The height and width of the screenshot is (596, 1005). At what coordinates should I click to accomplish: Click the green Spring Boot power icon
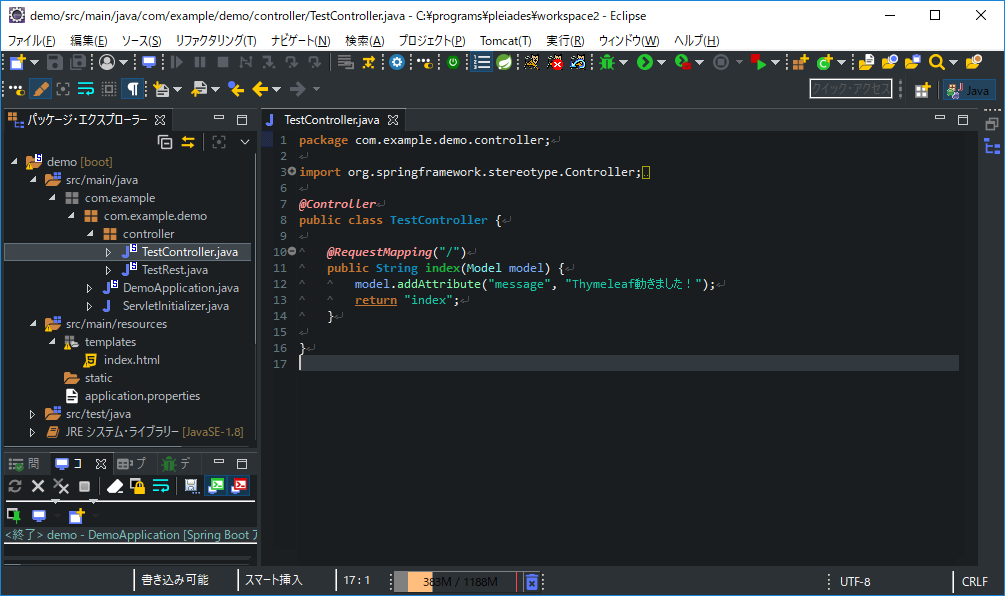(x=453, y=62)
